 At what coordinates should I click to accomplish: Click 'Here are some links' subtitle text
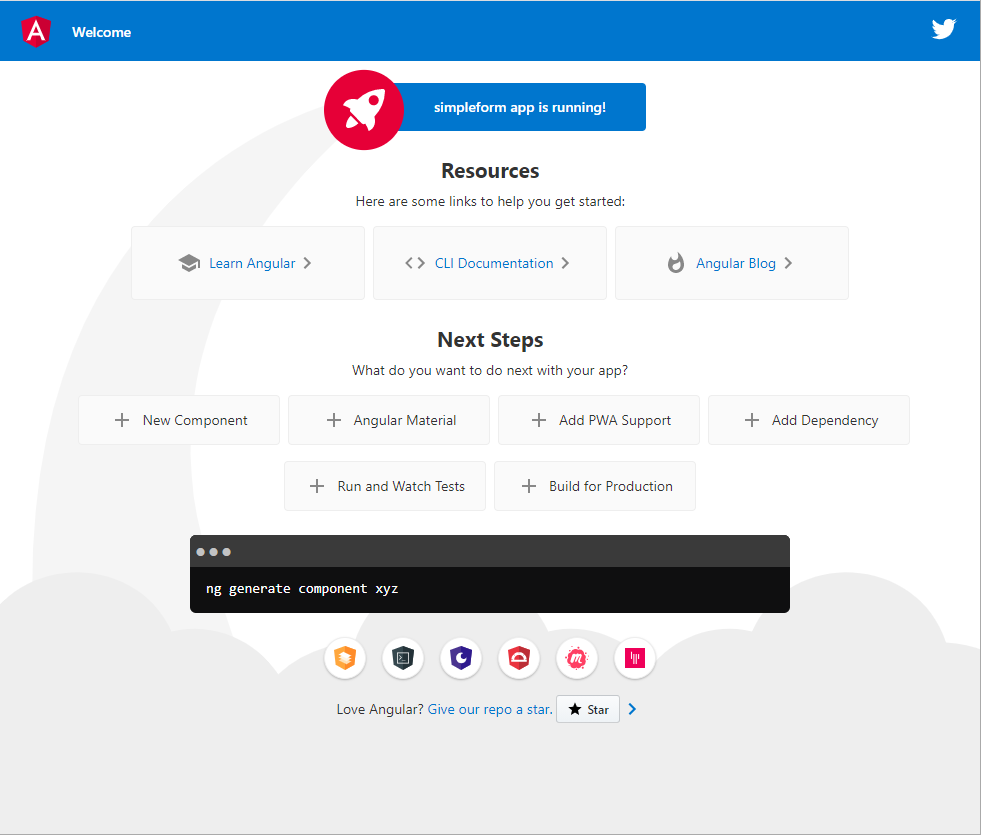[490, 201]
